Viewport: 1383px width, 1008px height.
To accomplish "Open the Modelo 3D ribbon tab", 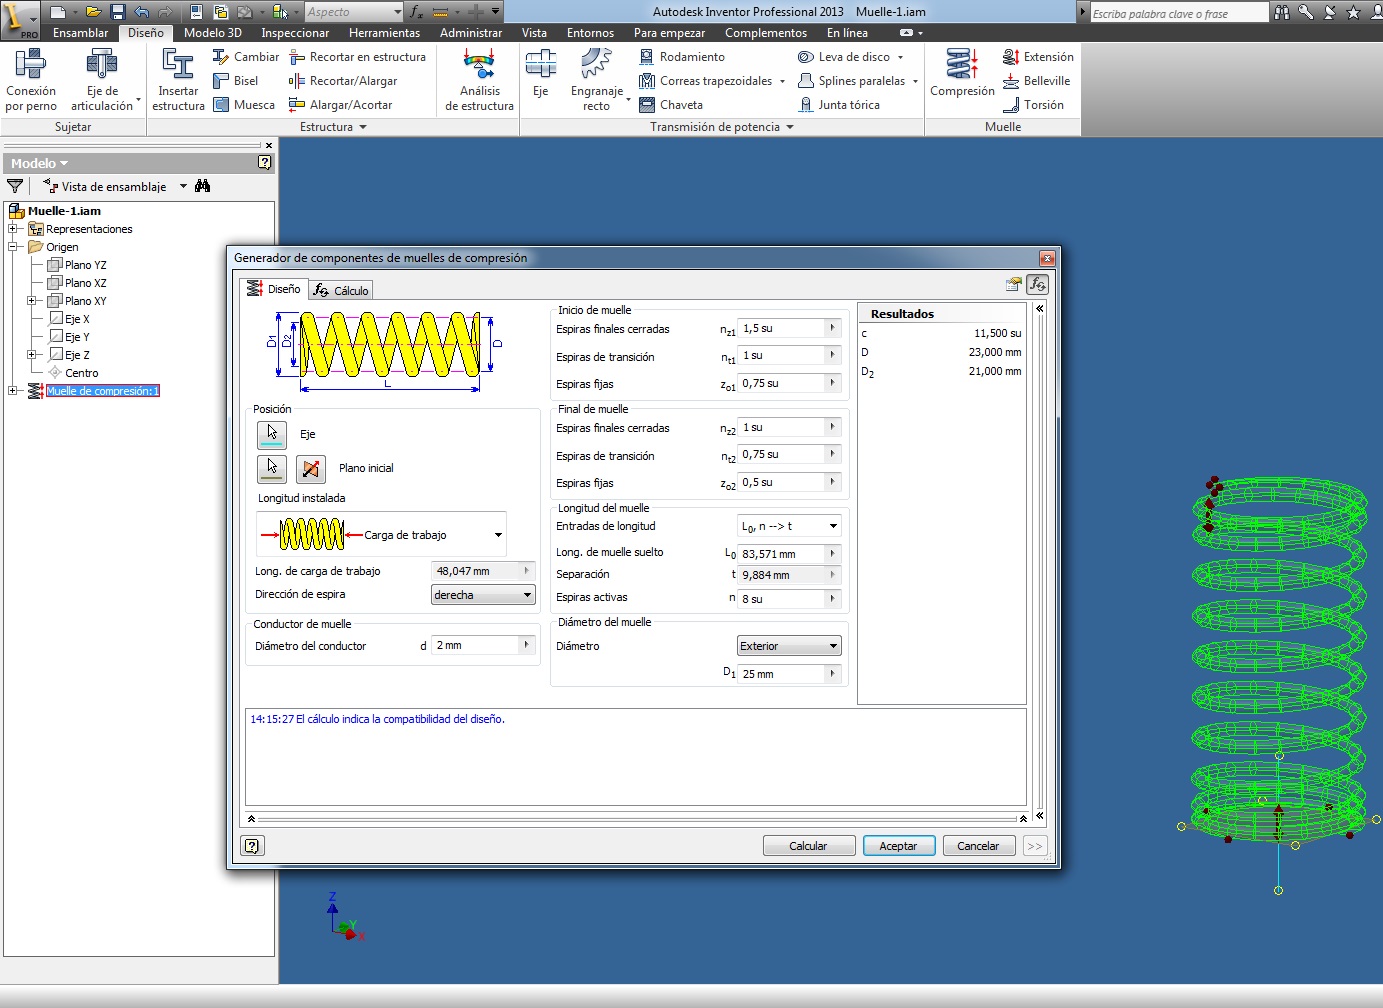I will [212, 33].
